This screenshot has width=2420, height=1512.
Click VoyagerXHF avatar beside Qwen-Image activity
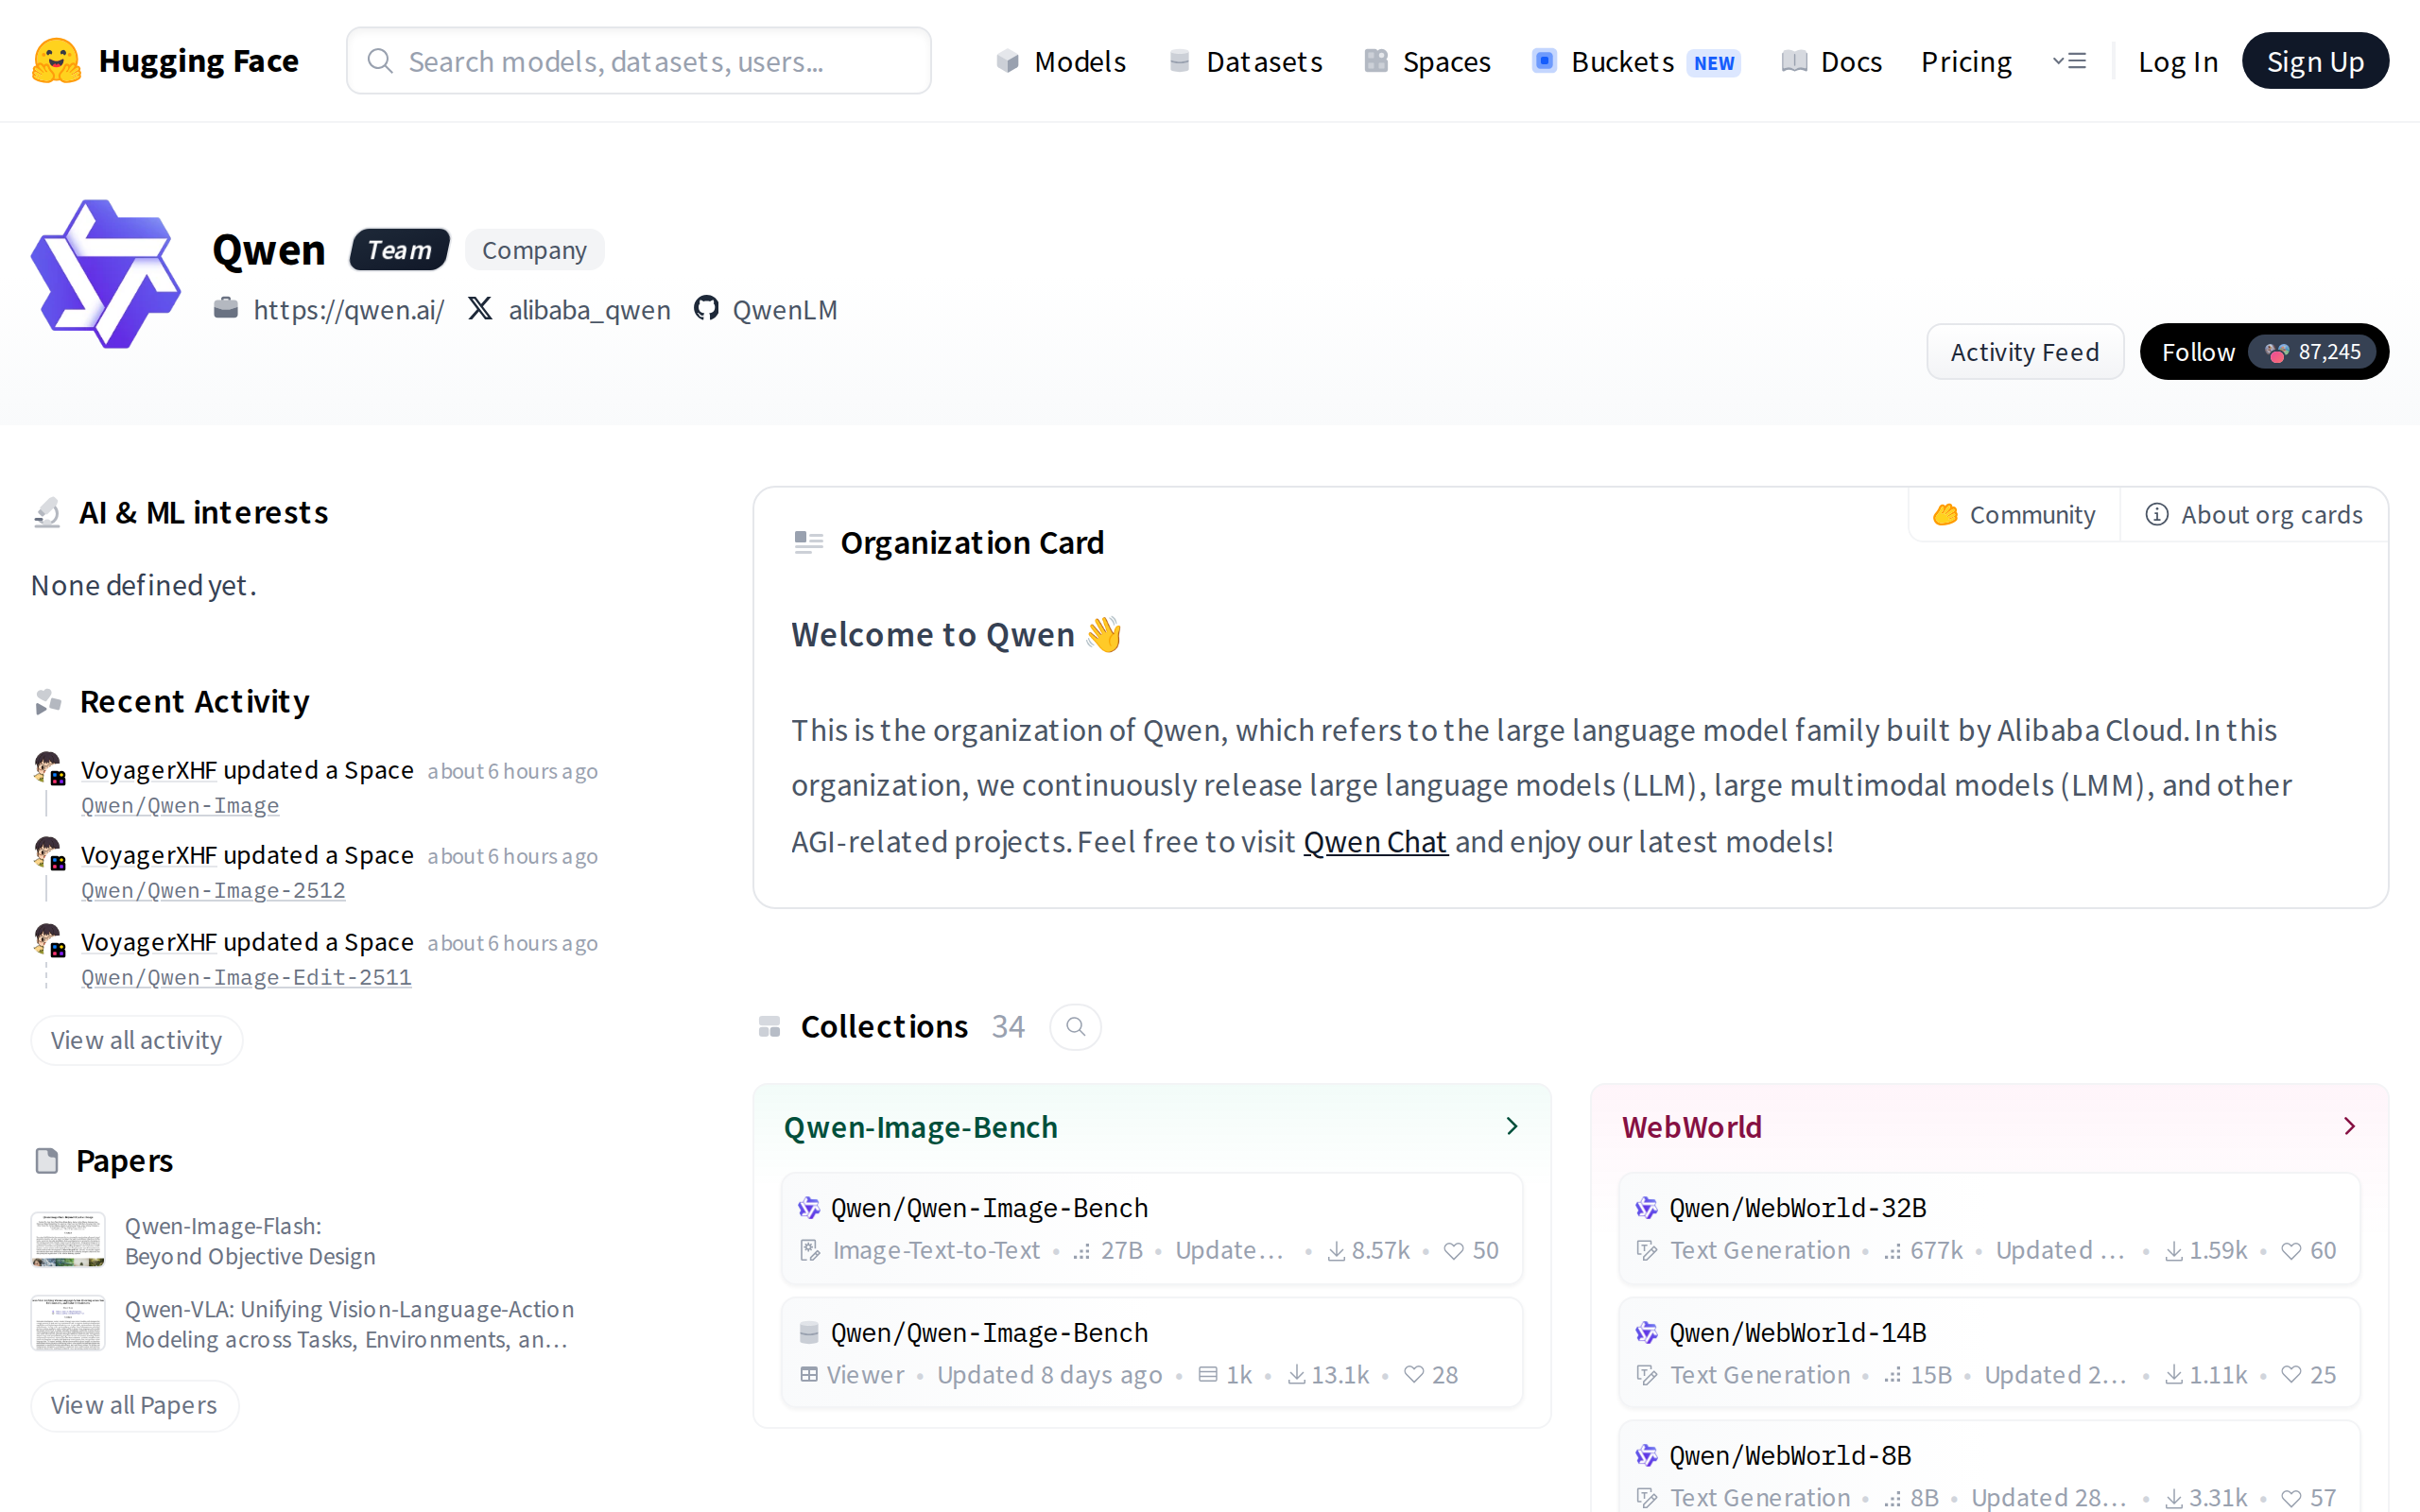coord(48,769)
